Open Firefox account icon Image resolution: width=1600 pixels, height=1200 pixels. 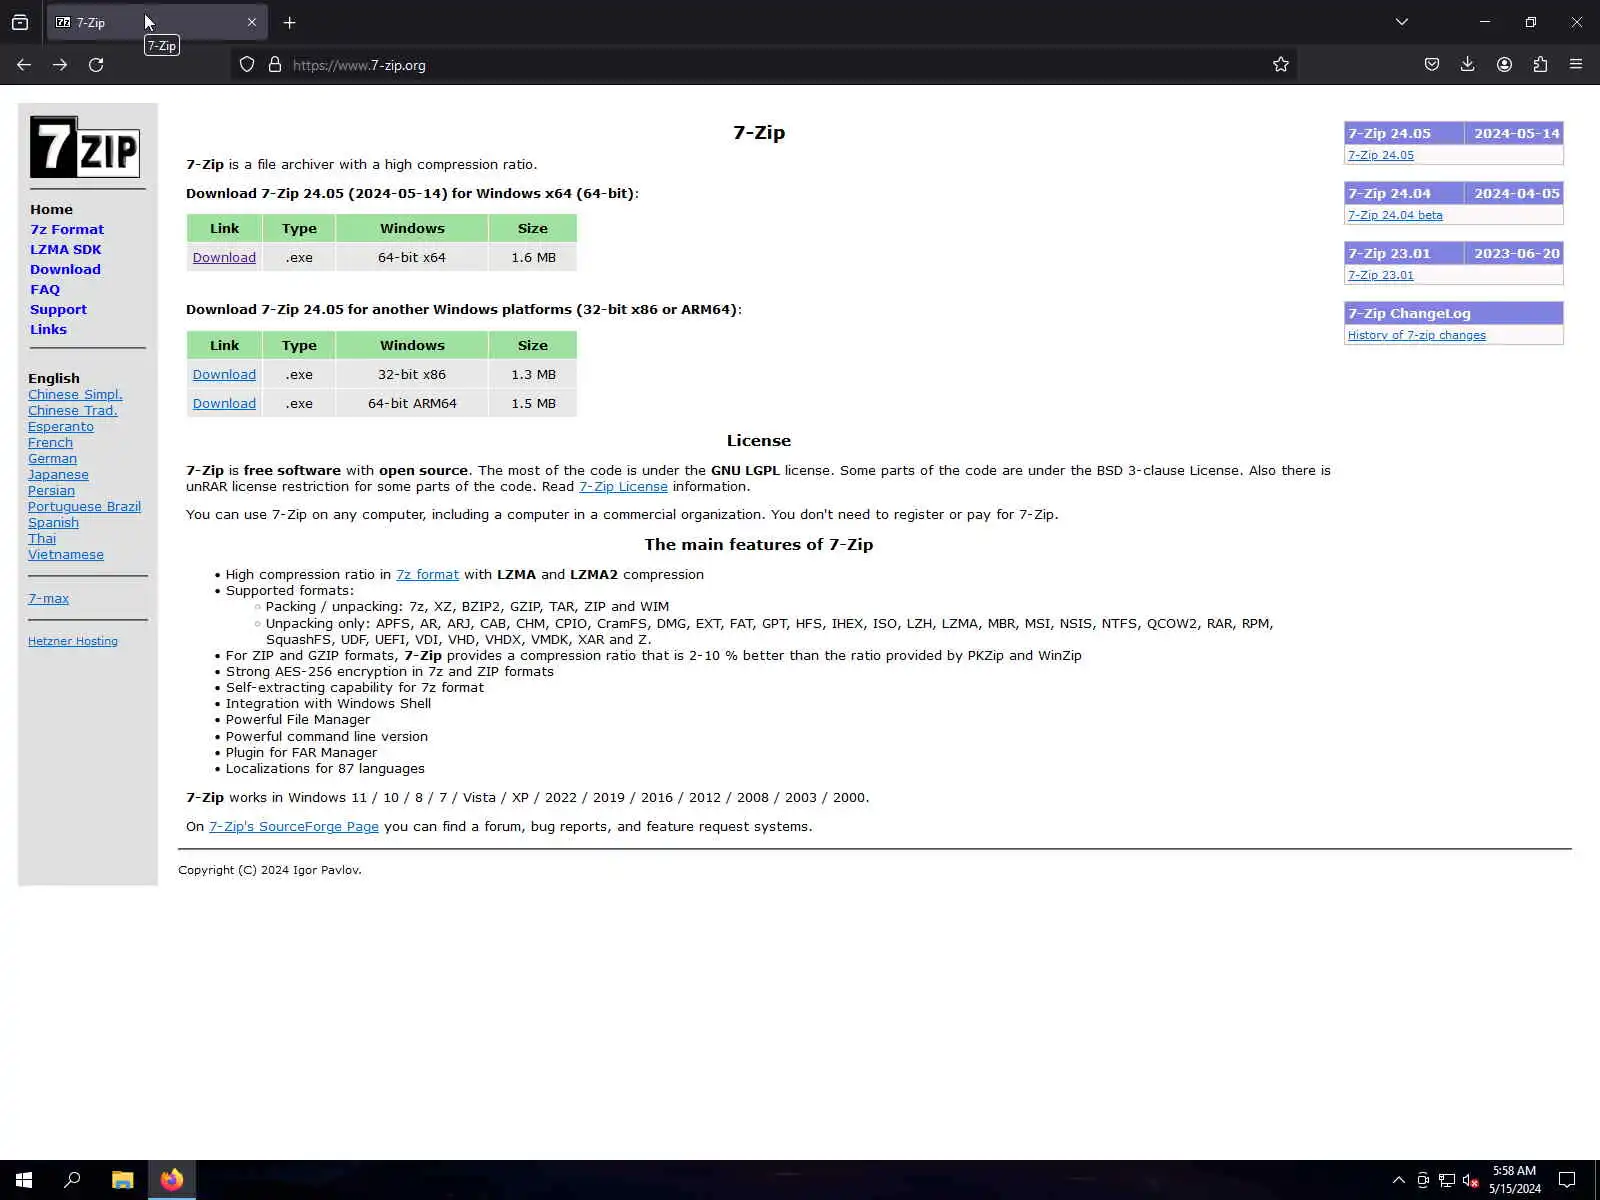coord(1504,65)
